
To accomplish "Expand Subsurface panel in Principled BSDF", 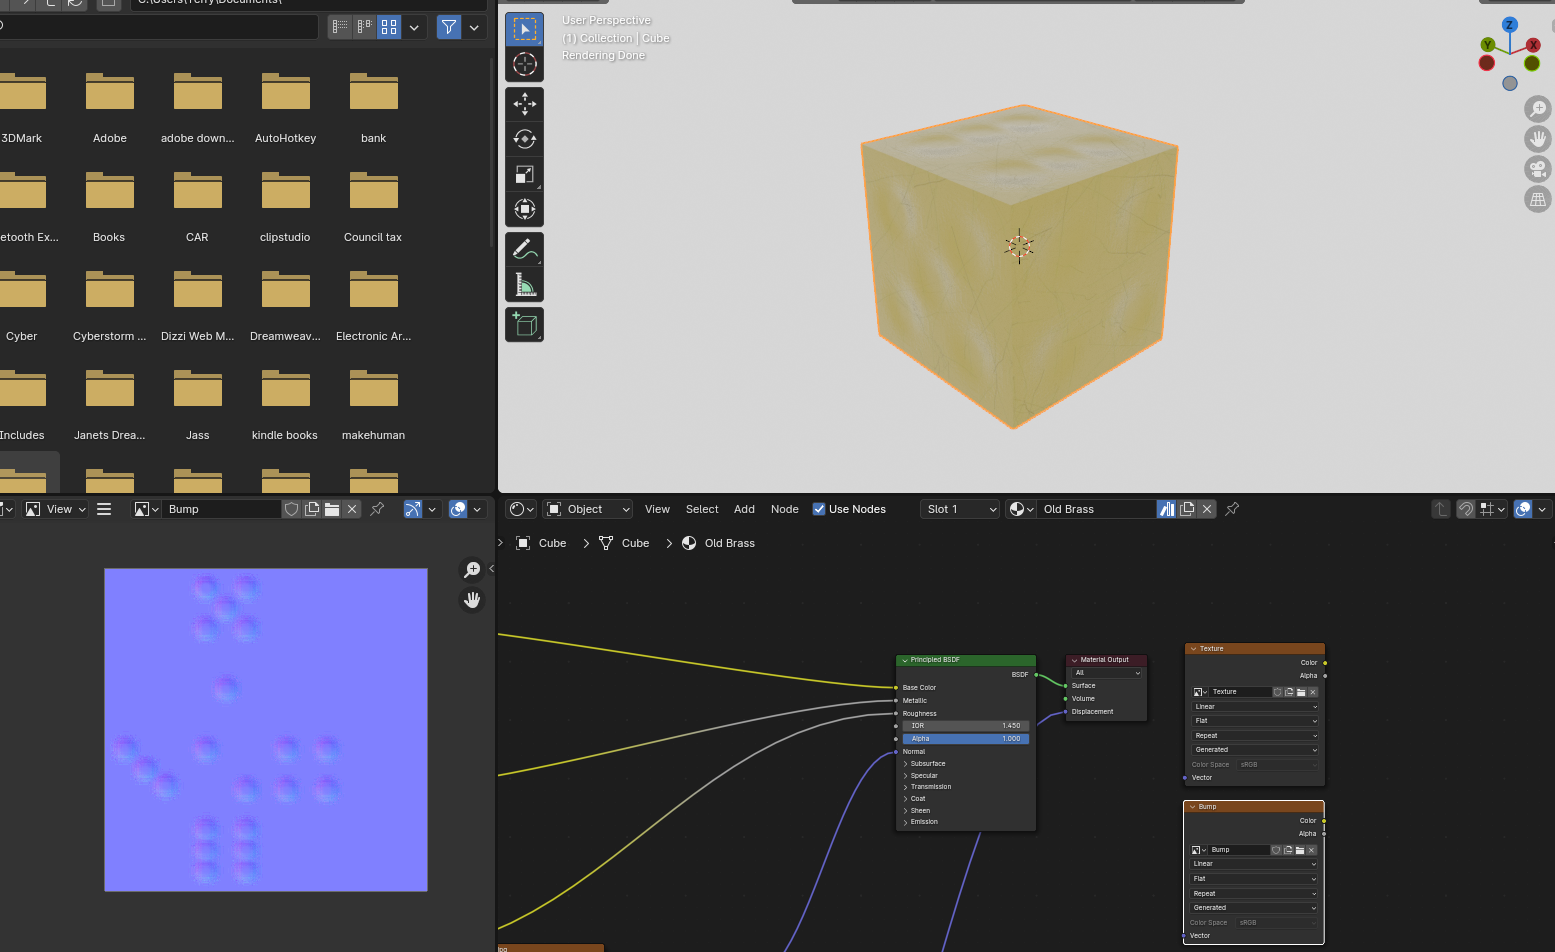I will (927, 763).
